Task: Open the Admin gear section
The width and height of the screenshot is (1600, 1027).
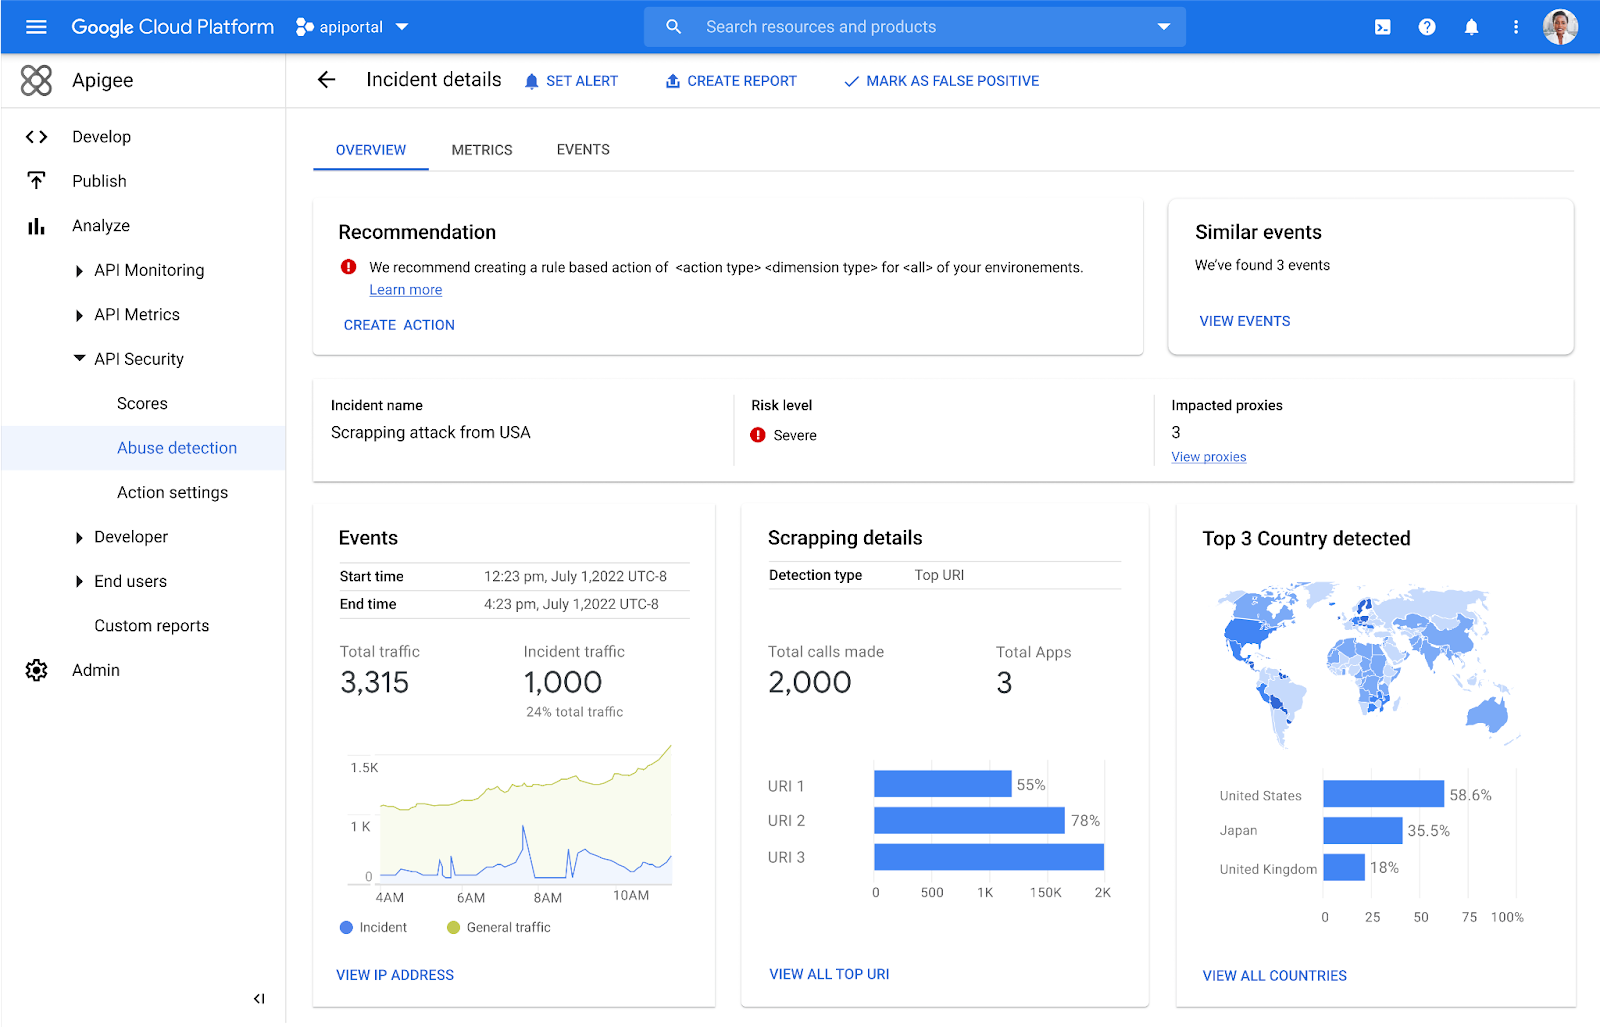Action: [x=37, y=670]
